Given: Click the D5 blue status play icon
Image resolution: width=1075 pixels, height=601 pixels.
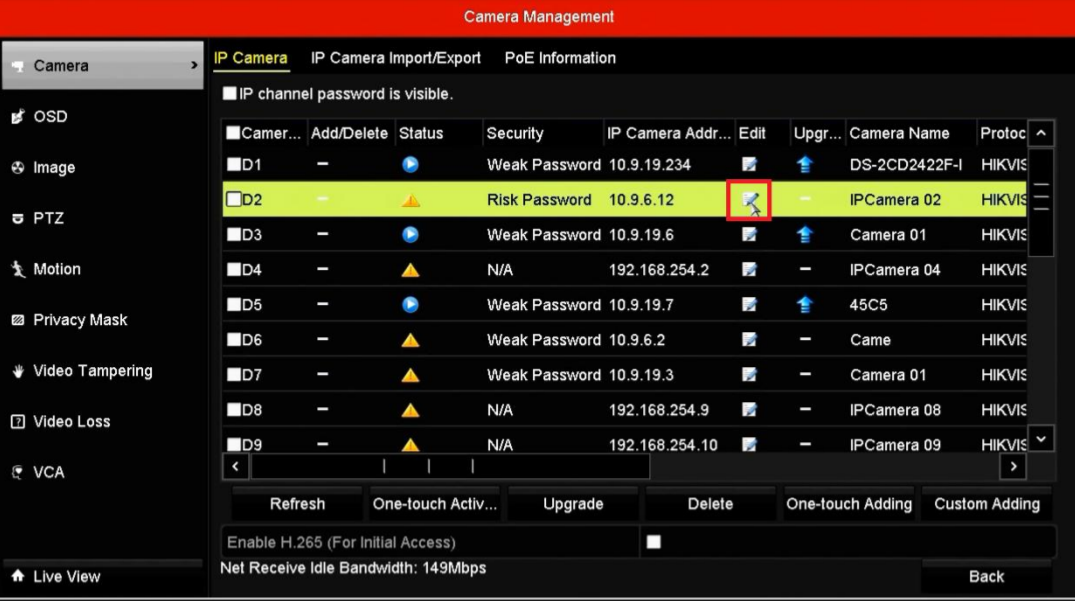Looking at the screenshot, I should [410, 304].
